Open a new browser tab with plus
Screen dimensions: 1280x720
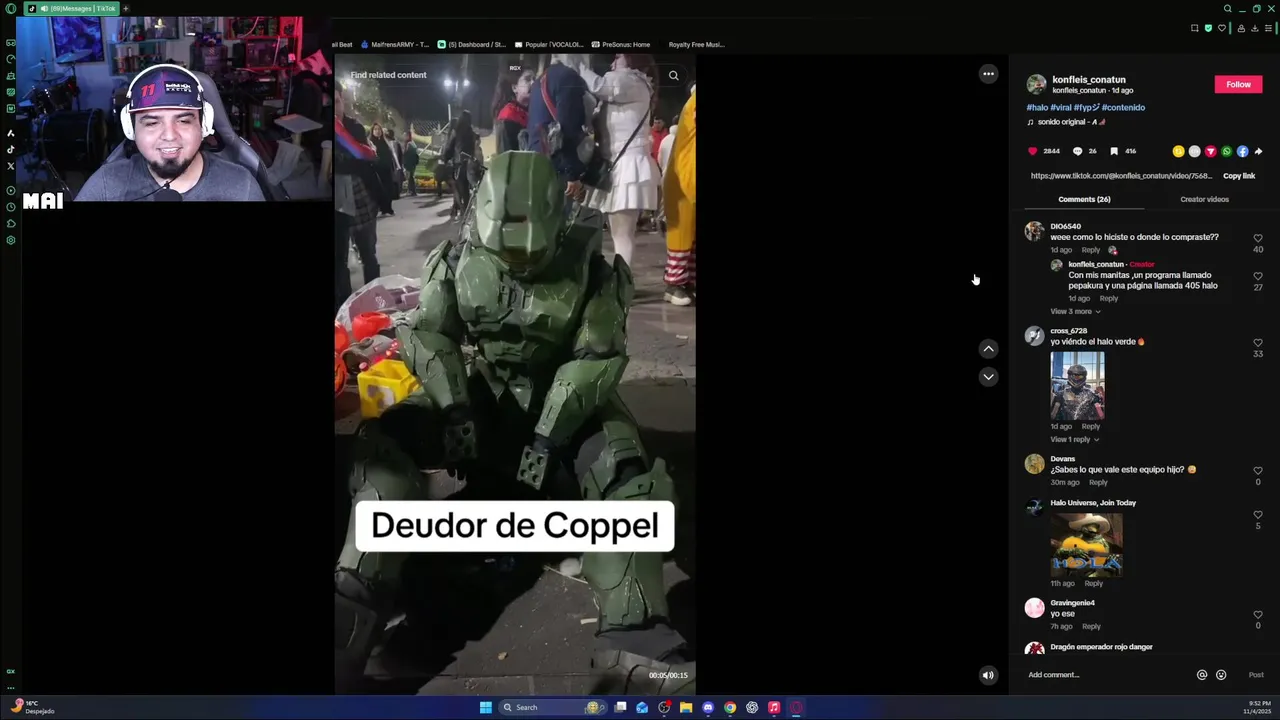pyautogui.click(x=125, y=8)
